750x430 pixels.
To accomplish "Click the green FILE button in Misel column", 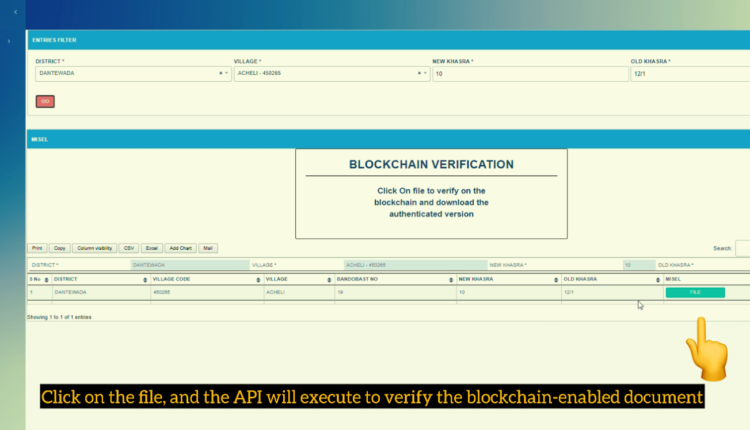I will pos(695,292).
